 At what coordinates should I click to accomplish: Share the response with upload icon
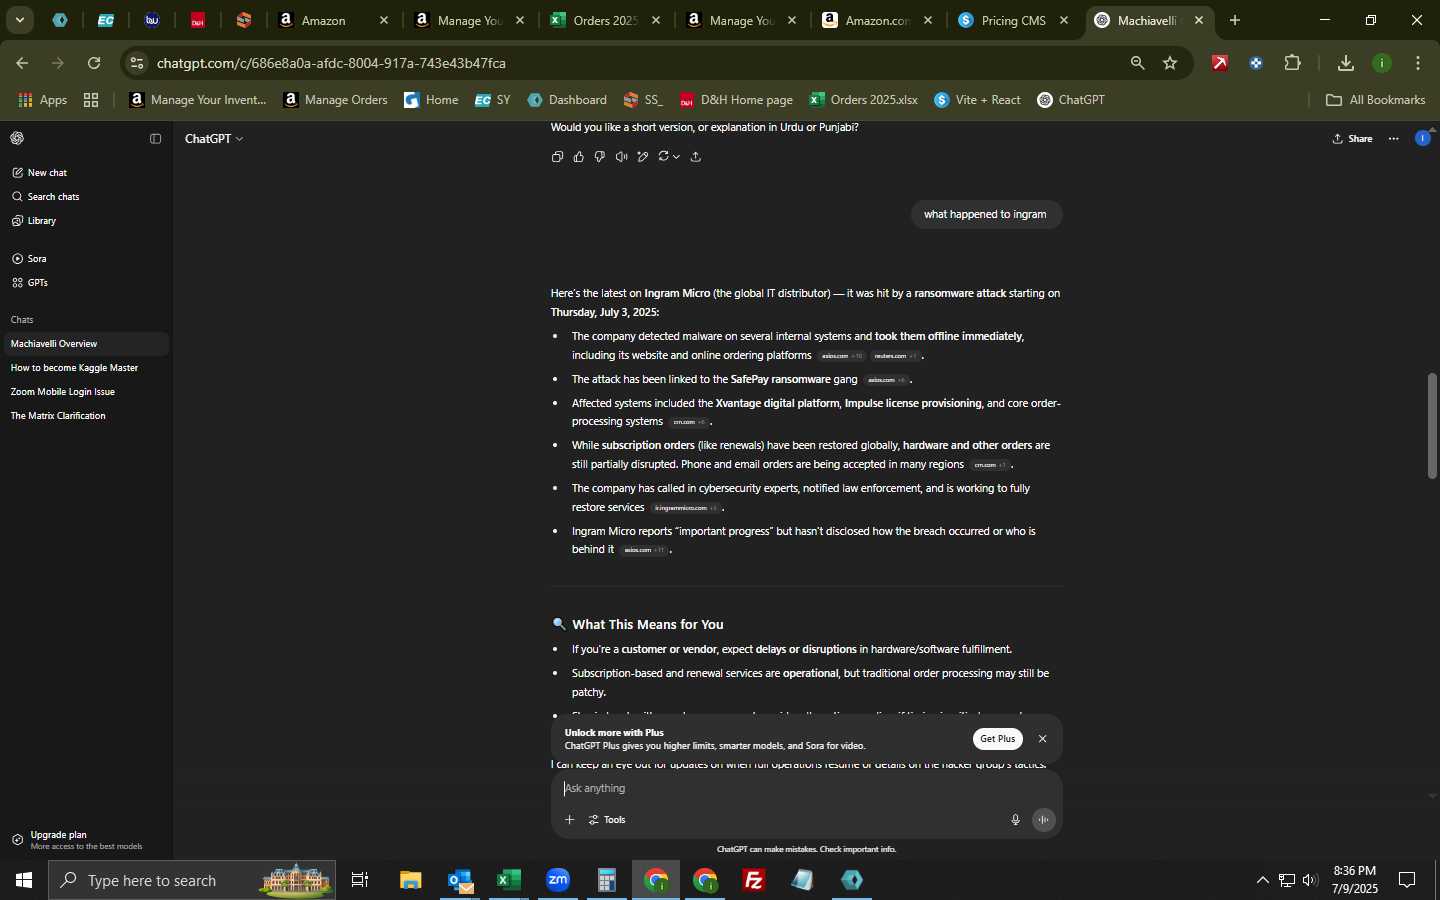coord(696,157)
